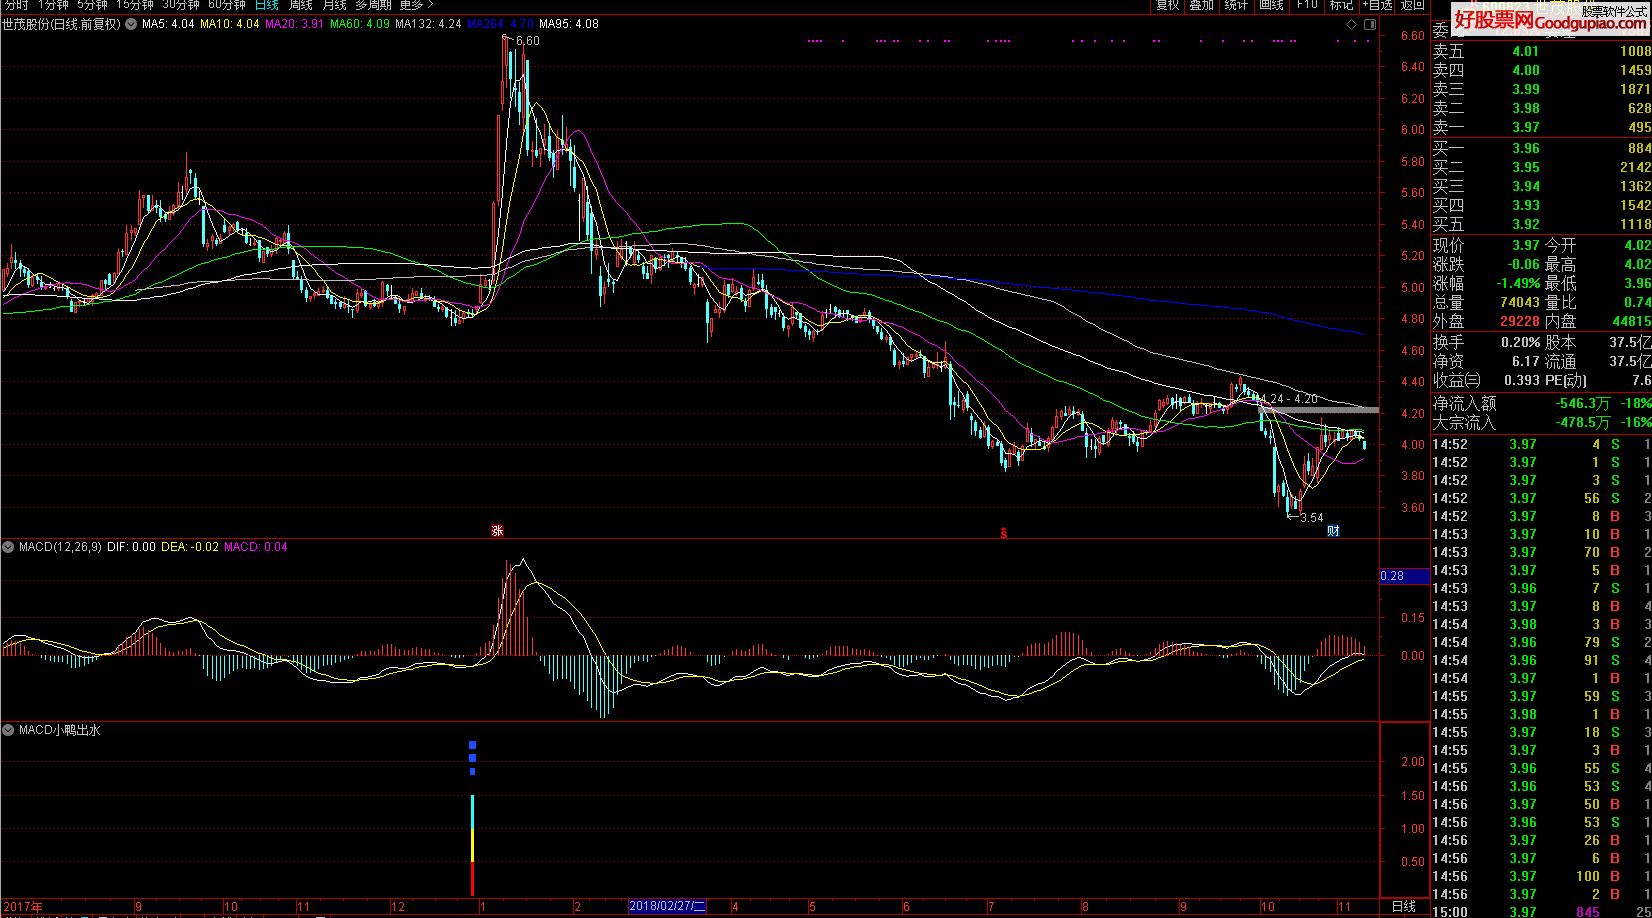Switch to 月线 monthly chart

334,5
